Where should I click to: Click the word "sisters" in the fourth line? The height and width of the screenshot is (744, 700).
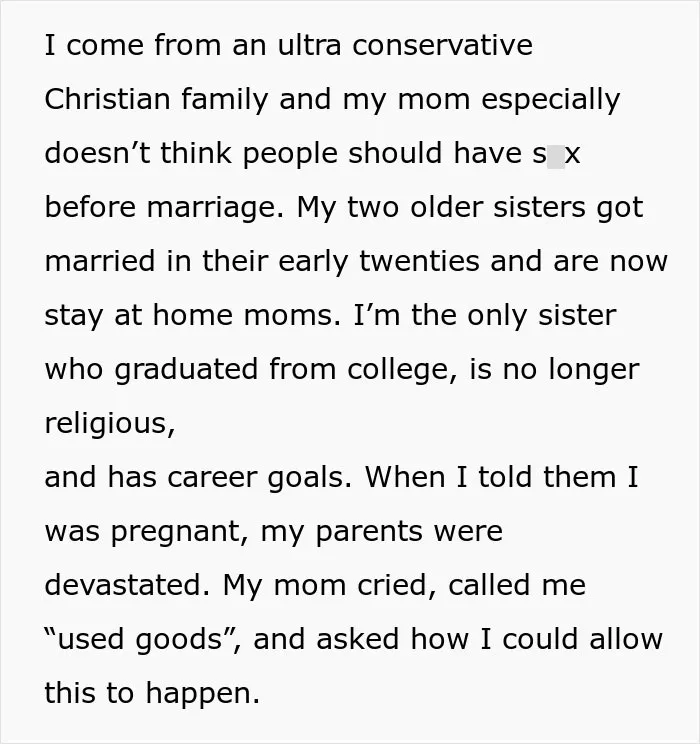[x=539, y=207]
